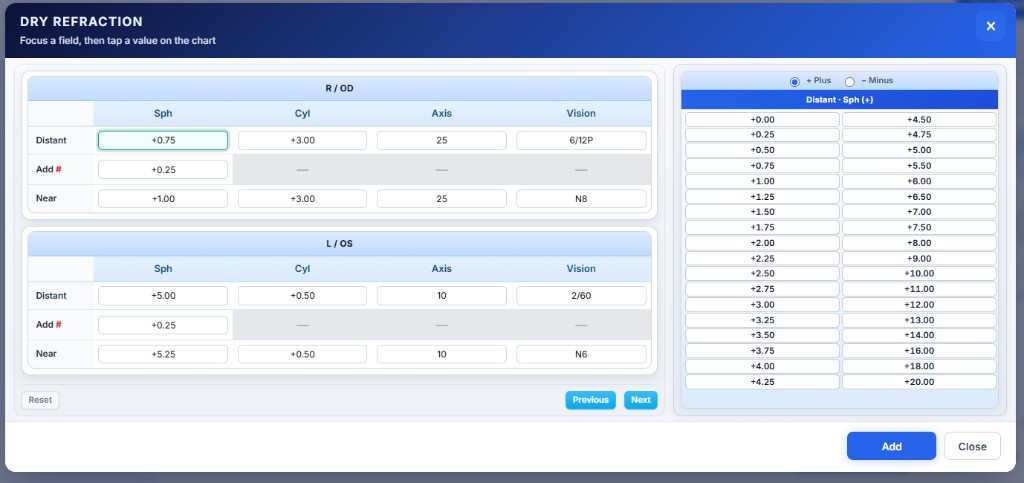This screenshot has width=1024, height=483.
Task: Close the Dry Refraction dialog with X
Action: [990, 26]
